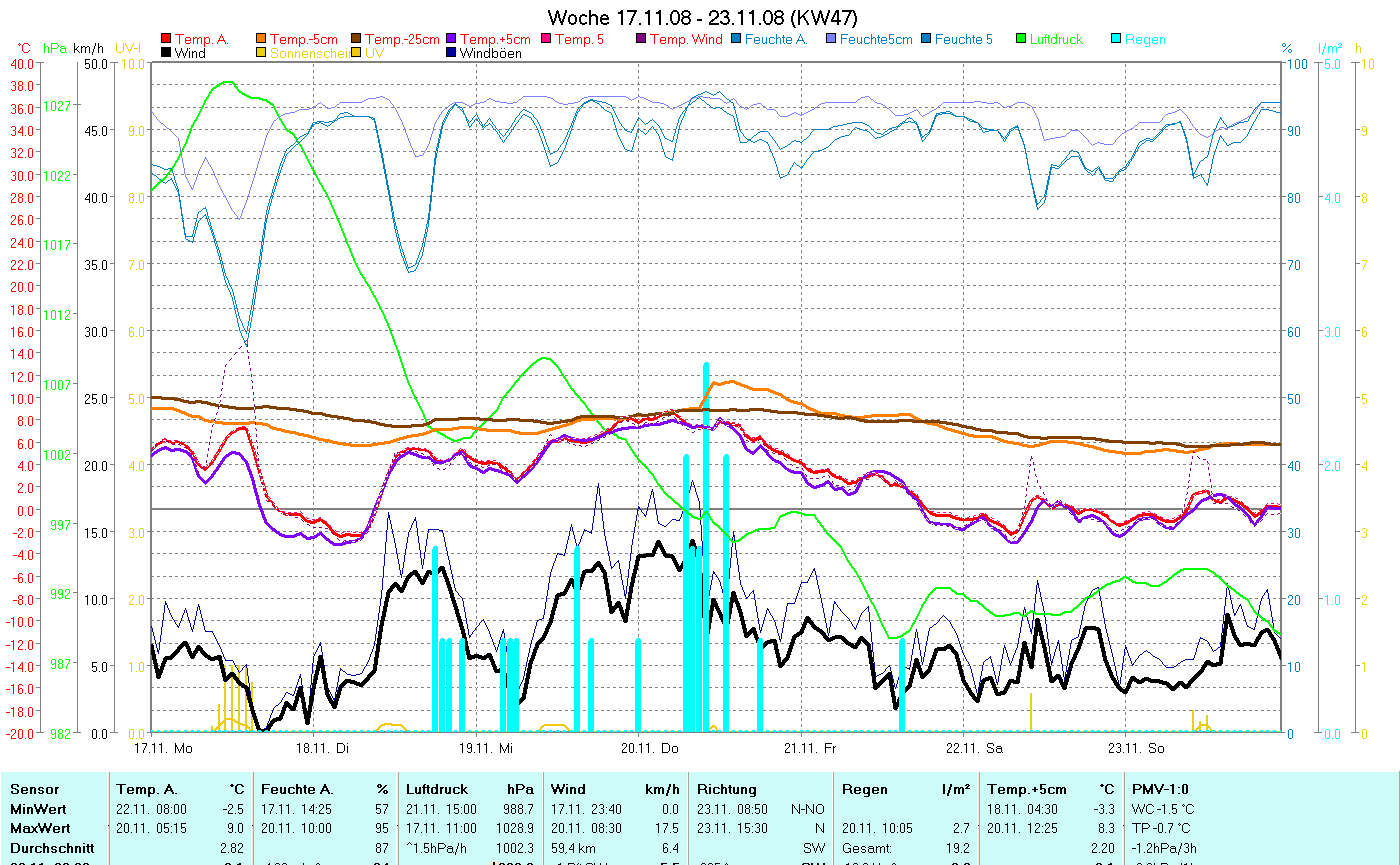Select the MinWert row label
1400x865 pixels.
click(38, 808)
